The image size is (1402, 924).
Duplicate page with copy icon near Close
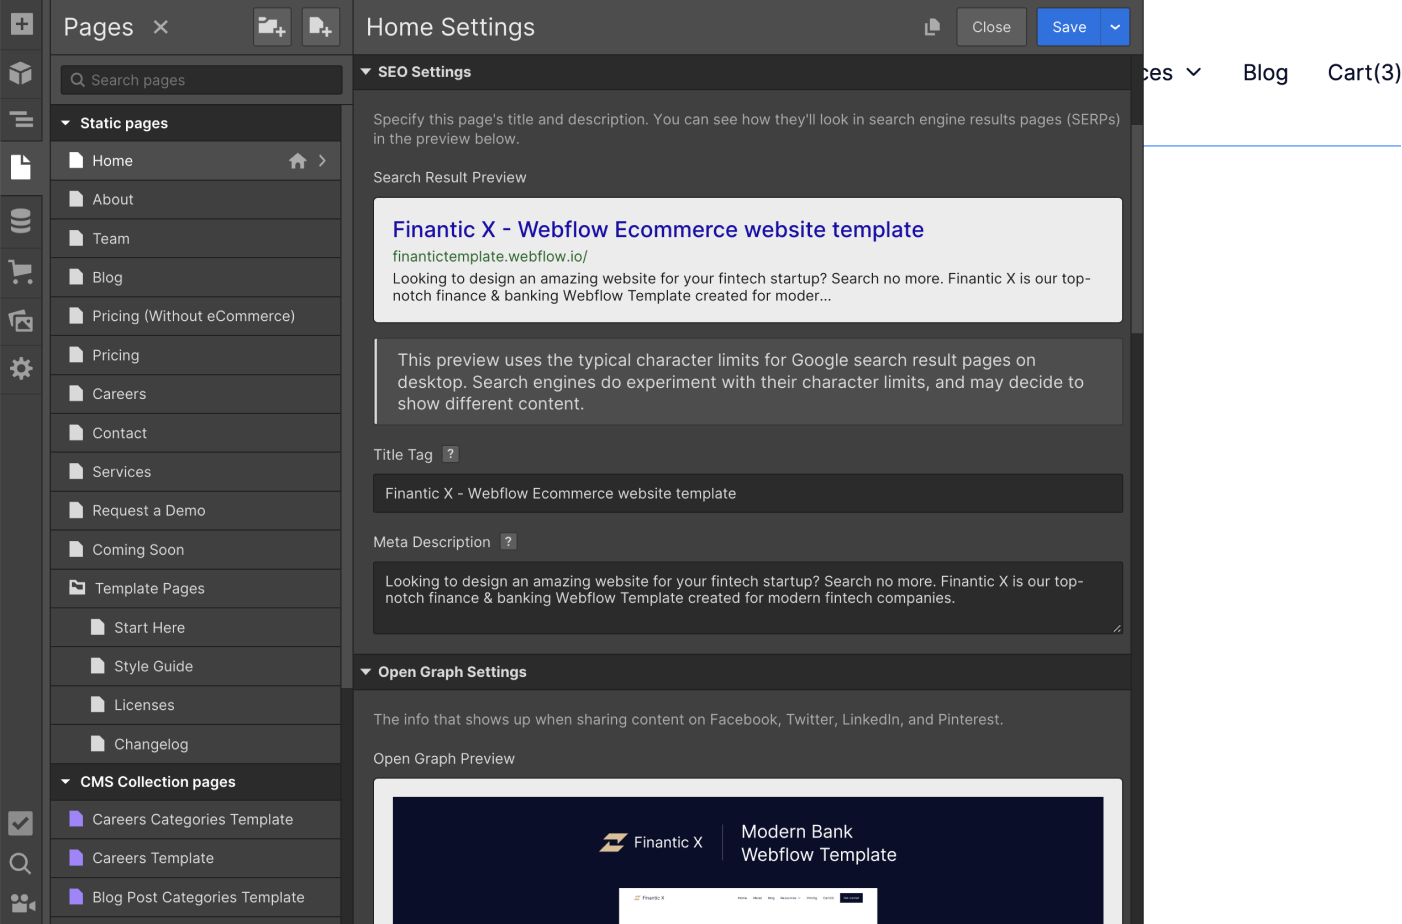(932, 27)
